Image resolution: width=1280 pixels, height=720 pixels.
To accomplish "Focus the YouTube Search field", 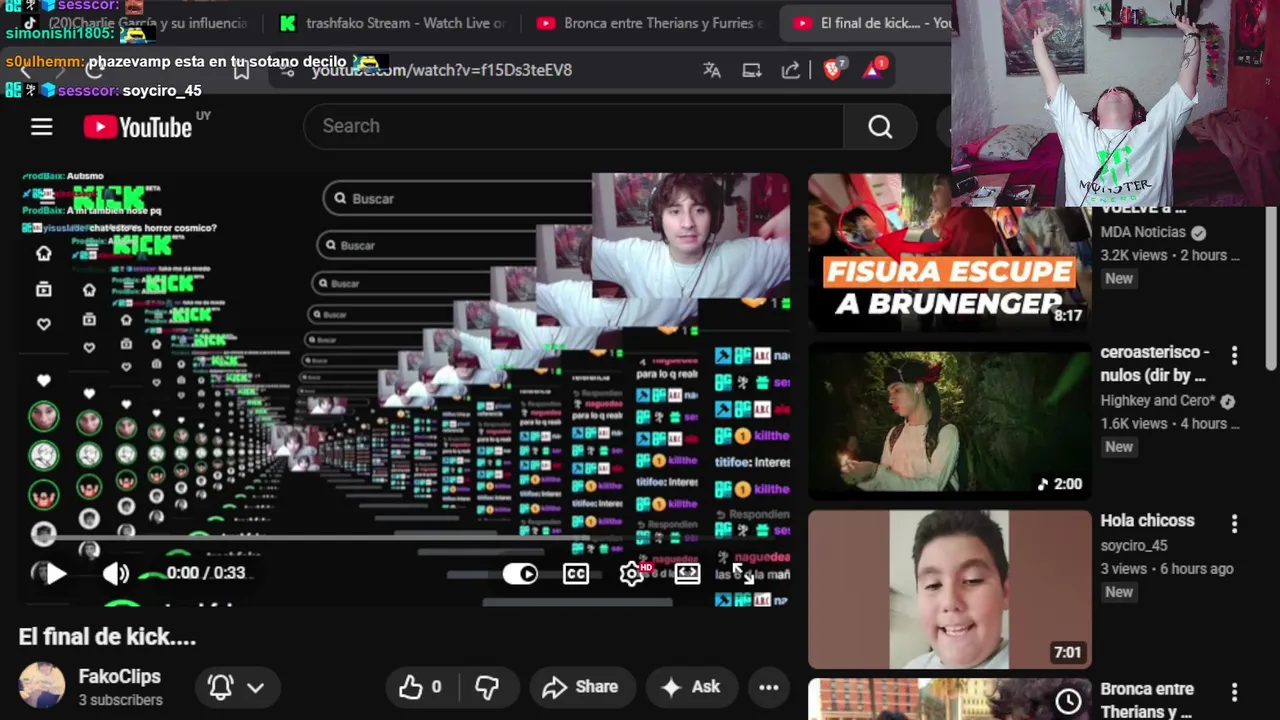I will (x=573, y=126).
